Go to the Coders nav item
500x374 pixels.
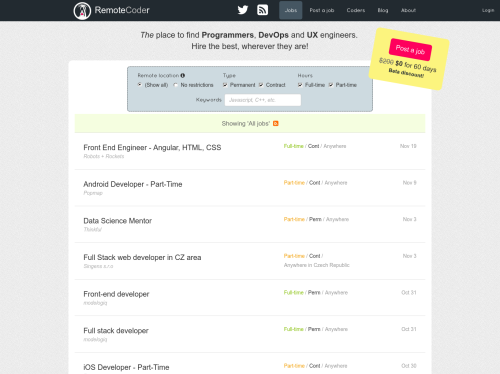[x=356, y=10]
